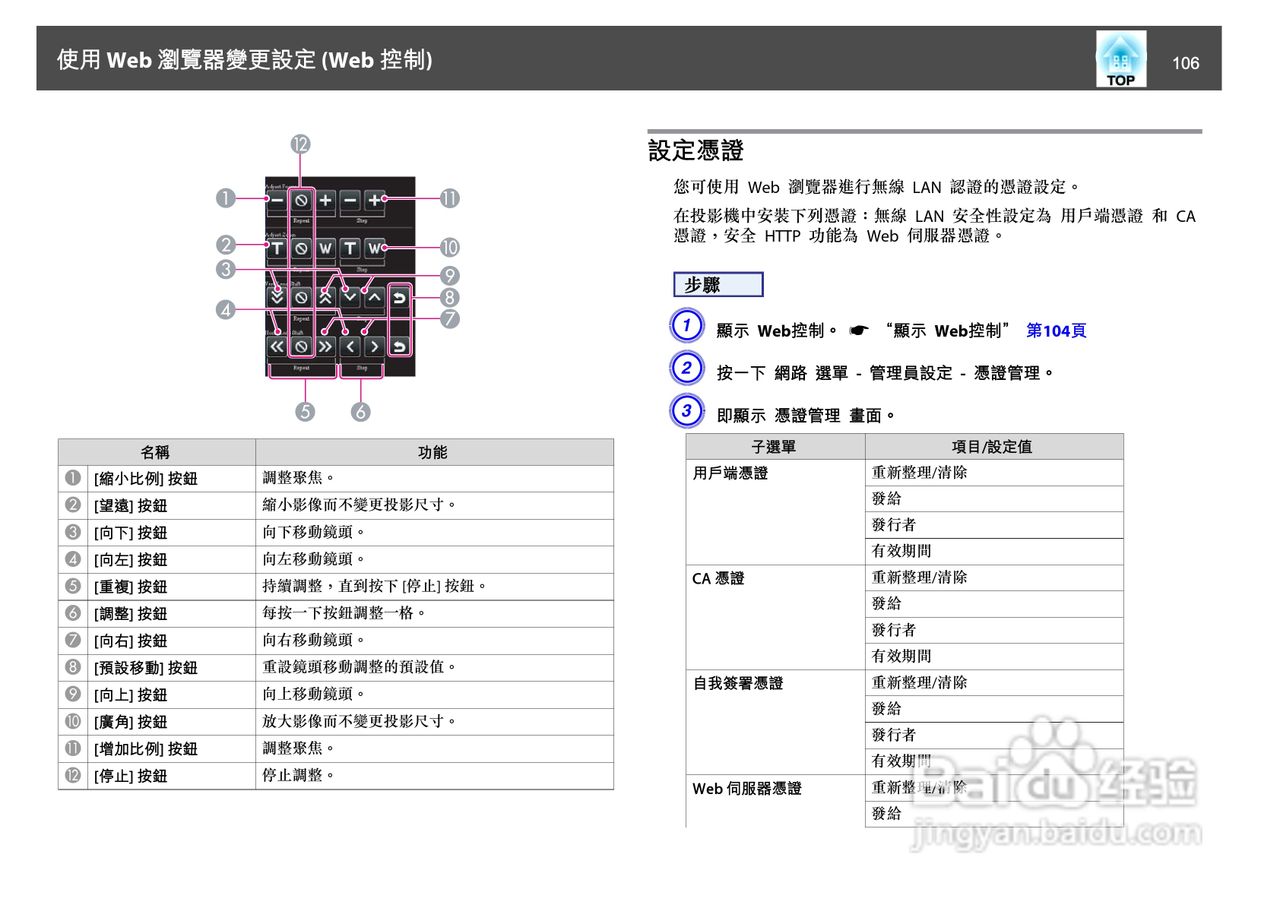Image resolution: width=1280 pixels, height=905 pixels.
Task: Click the downward double-arrow lens shift button
Action: [x=277, y=296]
